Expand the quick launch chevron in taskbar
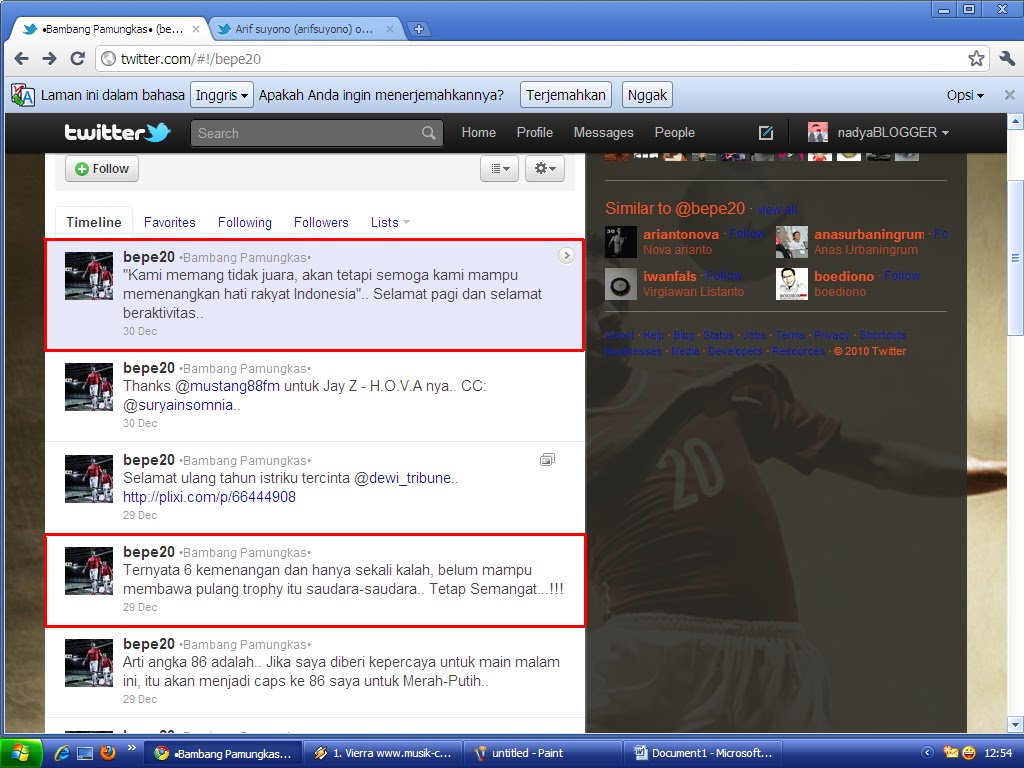This screenshot has width=1024, height=768. pyautogui.click(x=131, y=748)
